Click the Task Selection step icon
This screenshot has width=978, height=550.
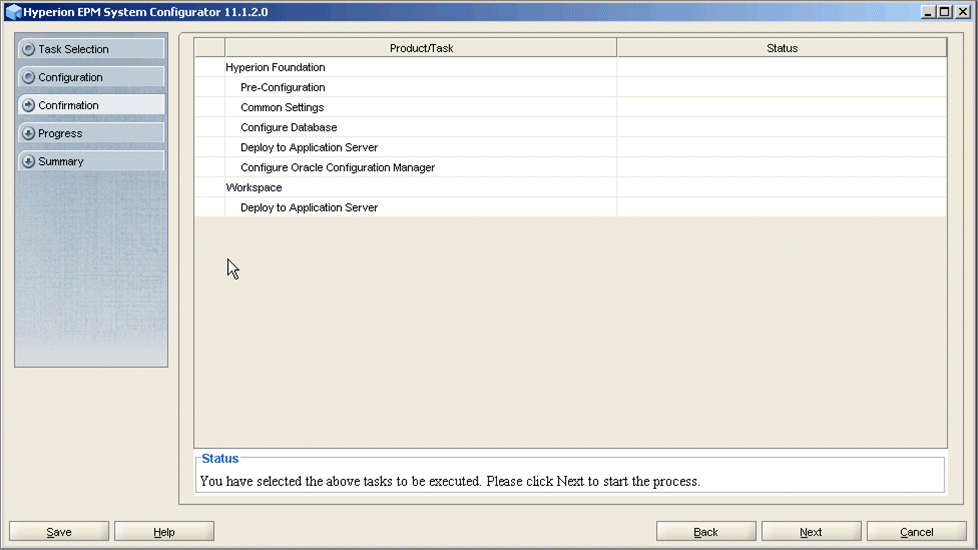(x=28, y=49)
